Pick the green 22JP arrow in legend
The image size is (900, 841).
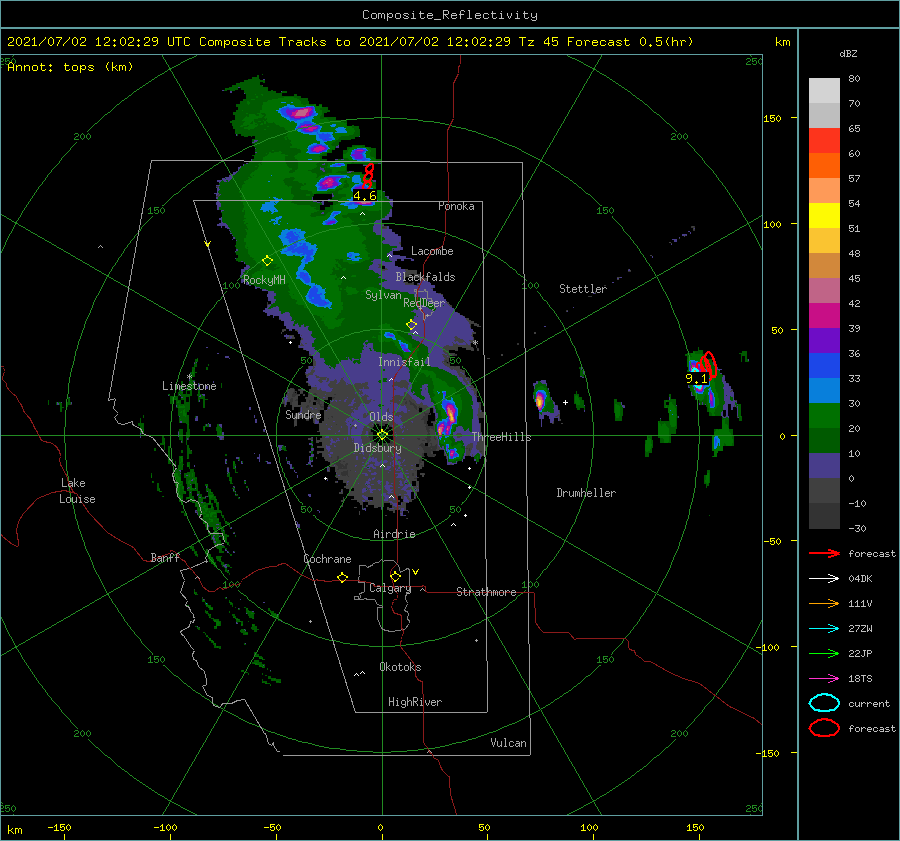pos(824,653)
